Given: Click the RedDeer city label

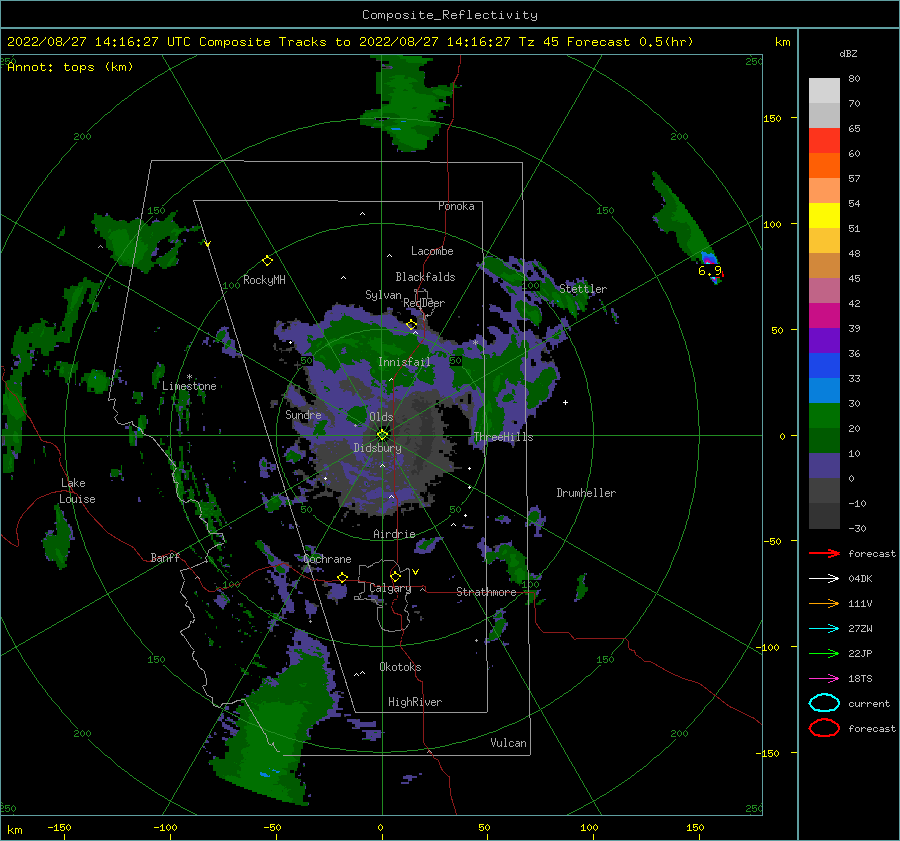Looking at the screenshot, I should pyautogui.click(x=424, y=303).
